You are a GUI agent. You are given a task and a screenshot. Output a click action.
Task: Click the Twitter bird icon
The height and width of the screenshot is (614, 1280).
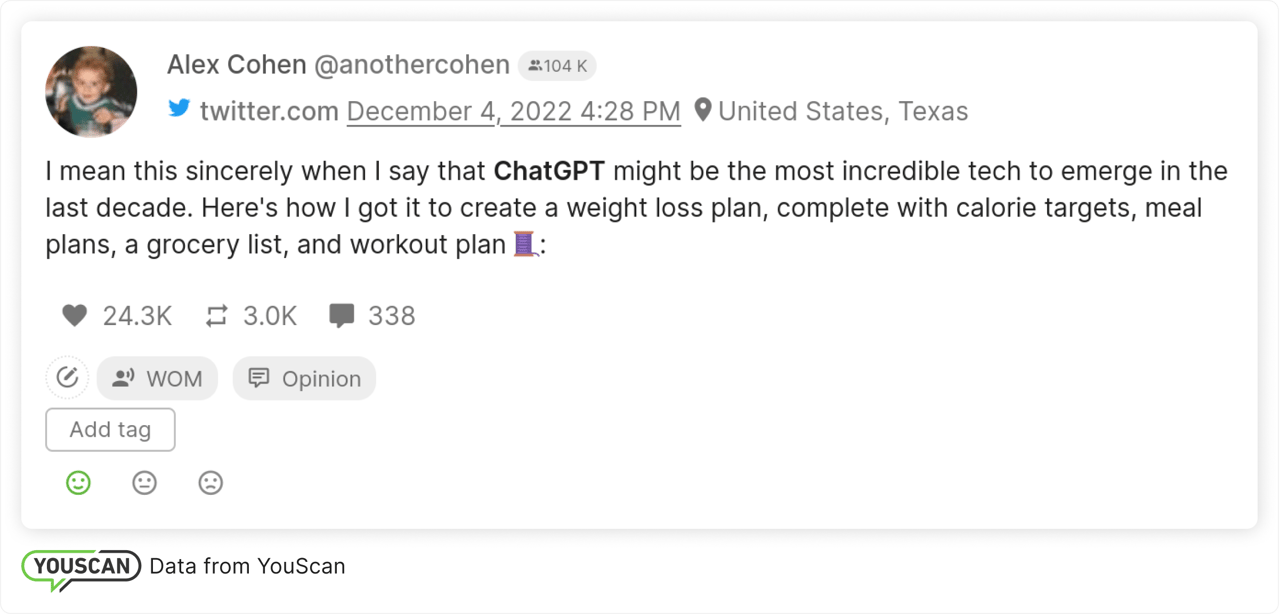point(179,109)
